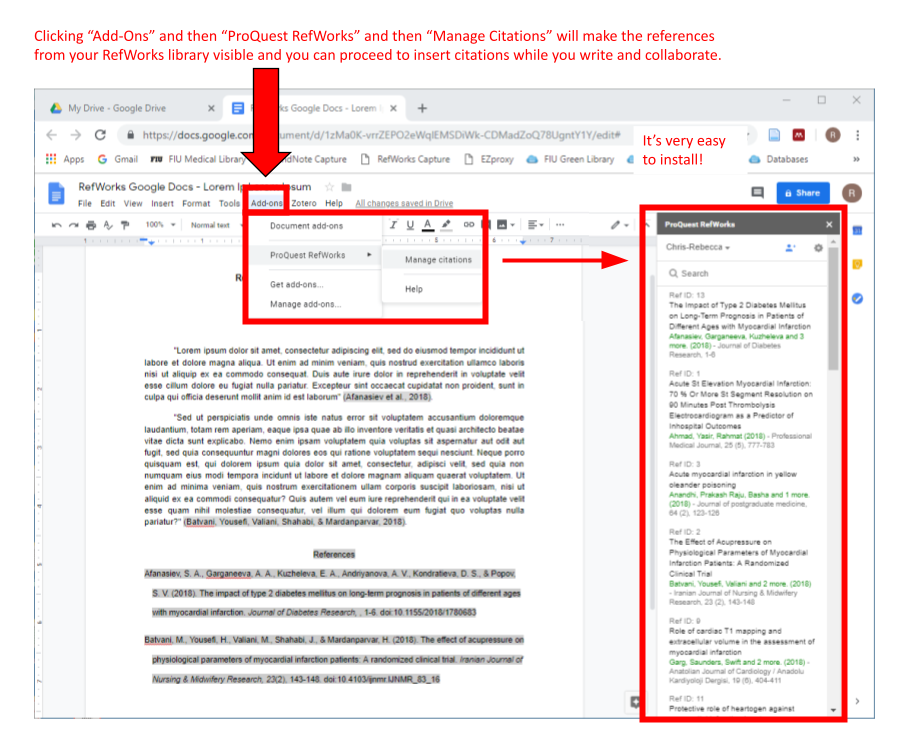The image size is (919, 733).
Task: Star the RefWorks Google Docs document
Action: 329,187
